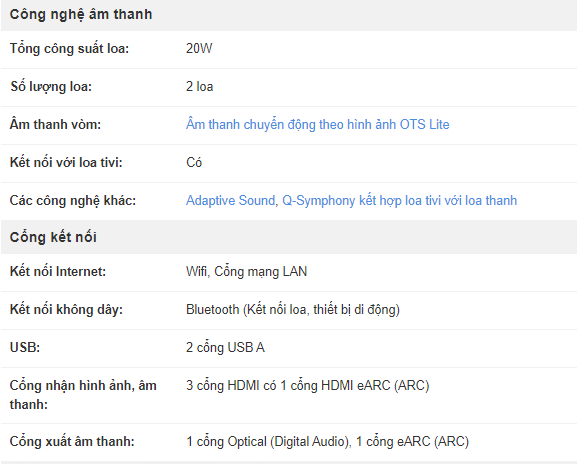Screen dimensions: 581x464
Task: Open the OTS Lite surround sound link
Action: point(318,125)
